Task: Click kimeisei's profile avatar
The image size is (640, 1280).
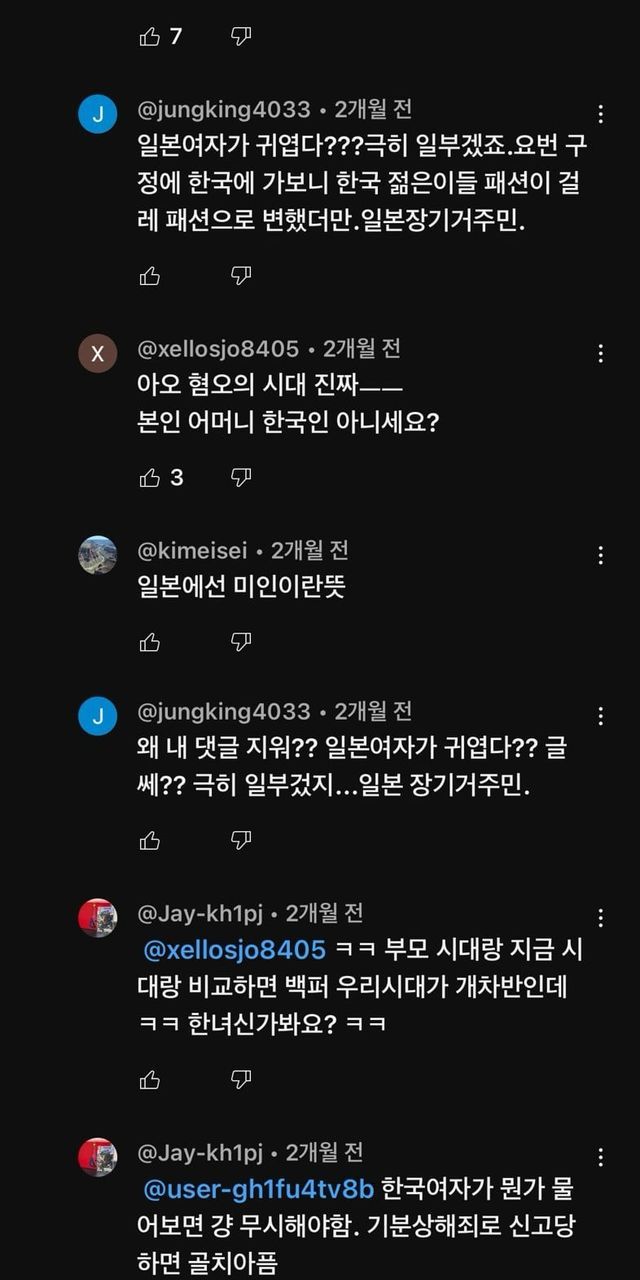Action: [x=98, y=555]
